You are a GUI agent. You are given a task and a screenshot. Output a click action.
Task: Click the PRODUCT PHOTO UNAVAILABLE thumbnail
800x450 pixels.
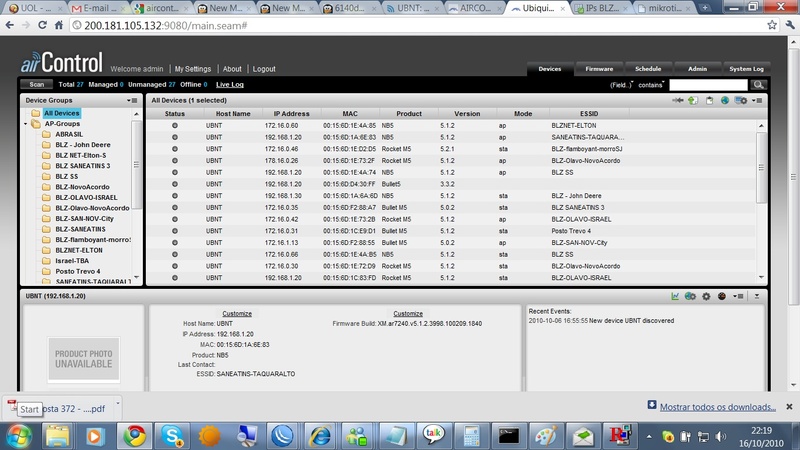(x=84, y=359)
